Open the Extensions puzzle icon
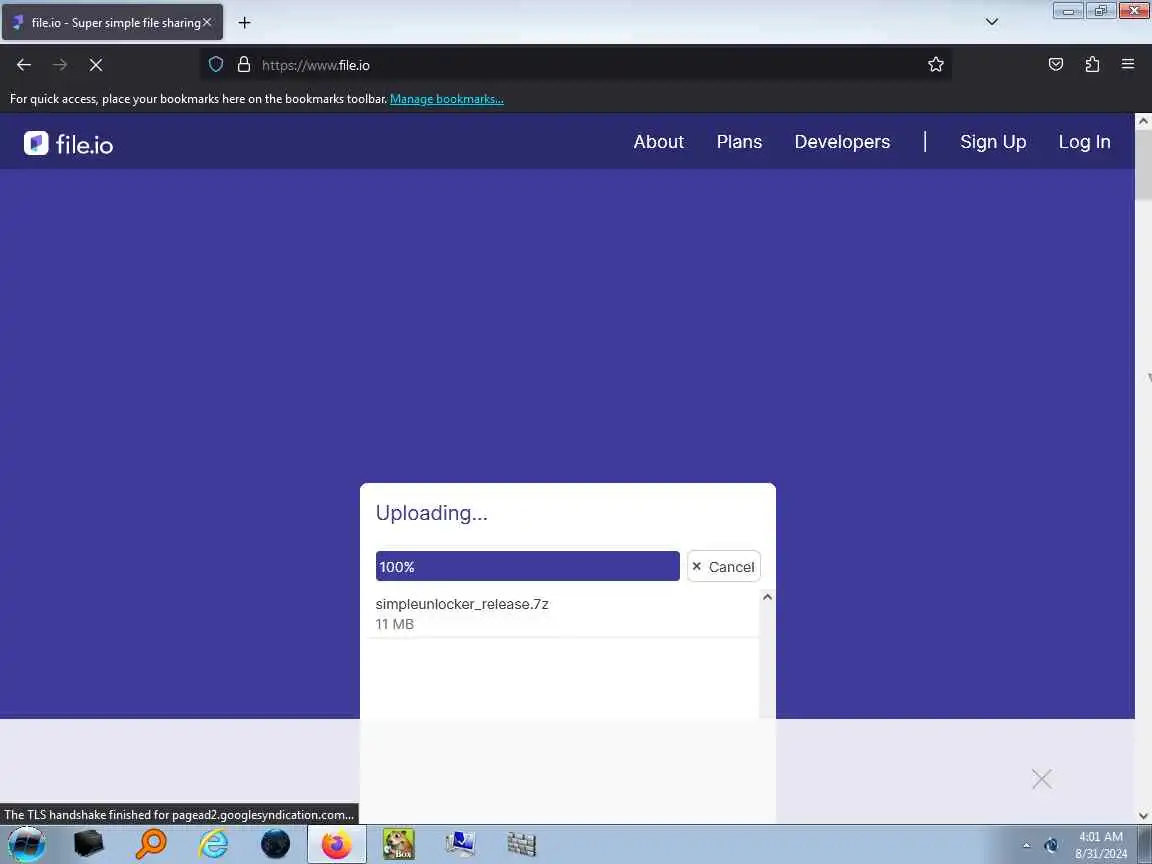This screenshot has width=1152, height=864. click(x=1092, y=65)
